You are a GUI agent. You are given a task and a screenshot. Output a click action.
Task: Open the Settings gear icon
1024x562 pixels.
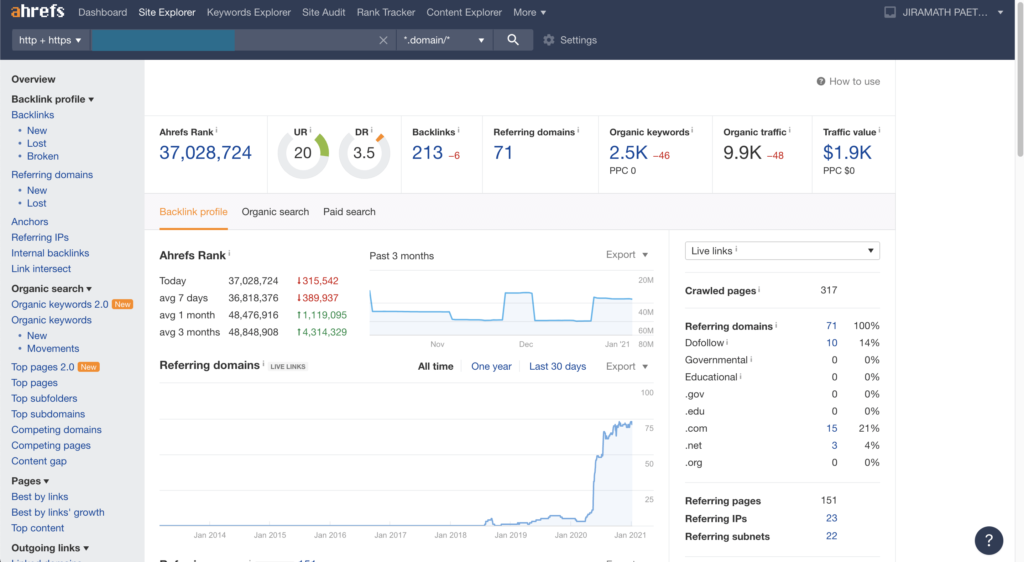coord(549,40)
